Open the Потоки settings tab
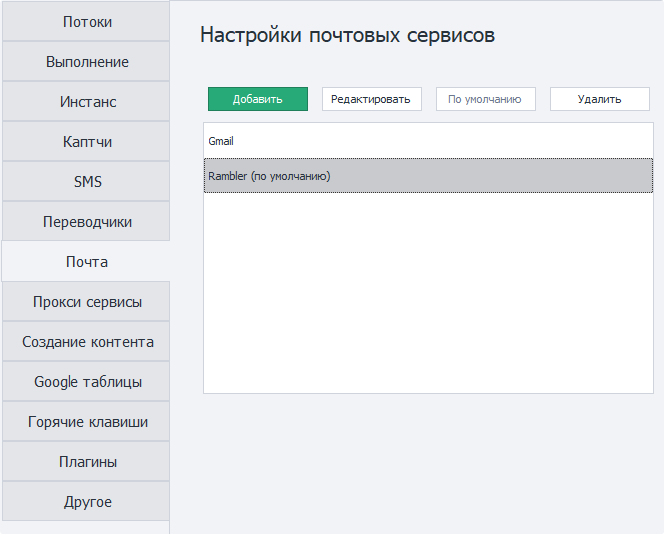The width and height of the screenshot is (664, 534). tap(87, 22)
